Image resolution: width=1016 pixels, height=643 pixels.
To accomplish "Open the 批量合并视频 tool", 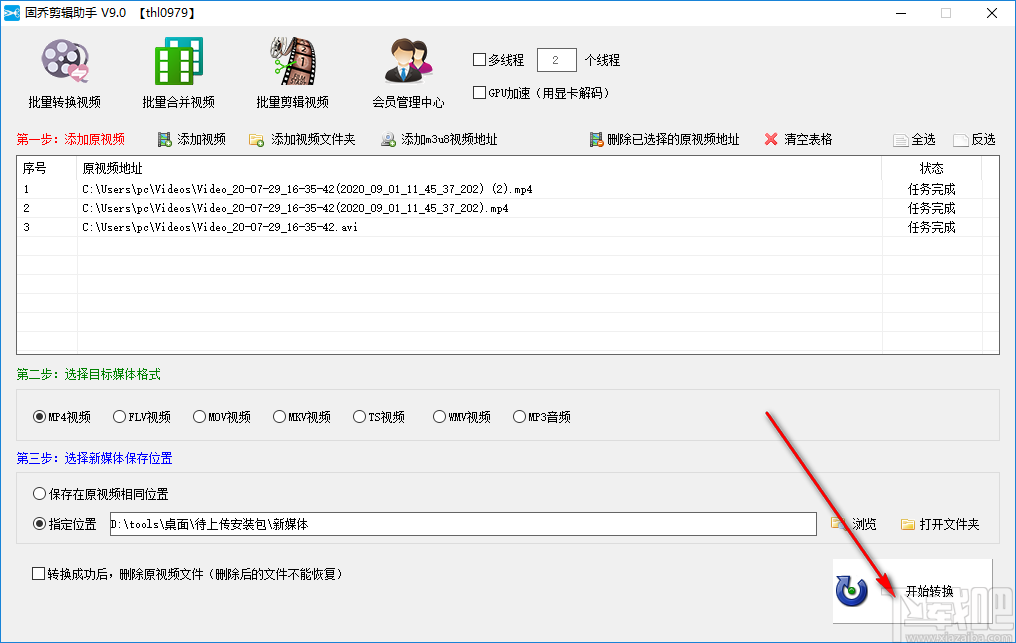I will pos(178,73).
